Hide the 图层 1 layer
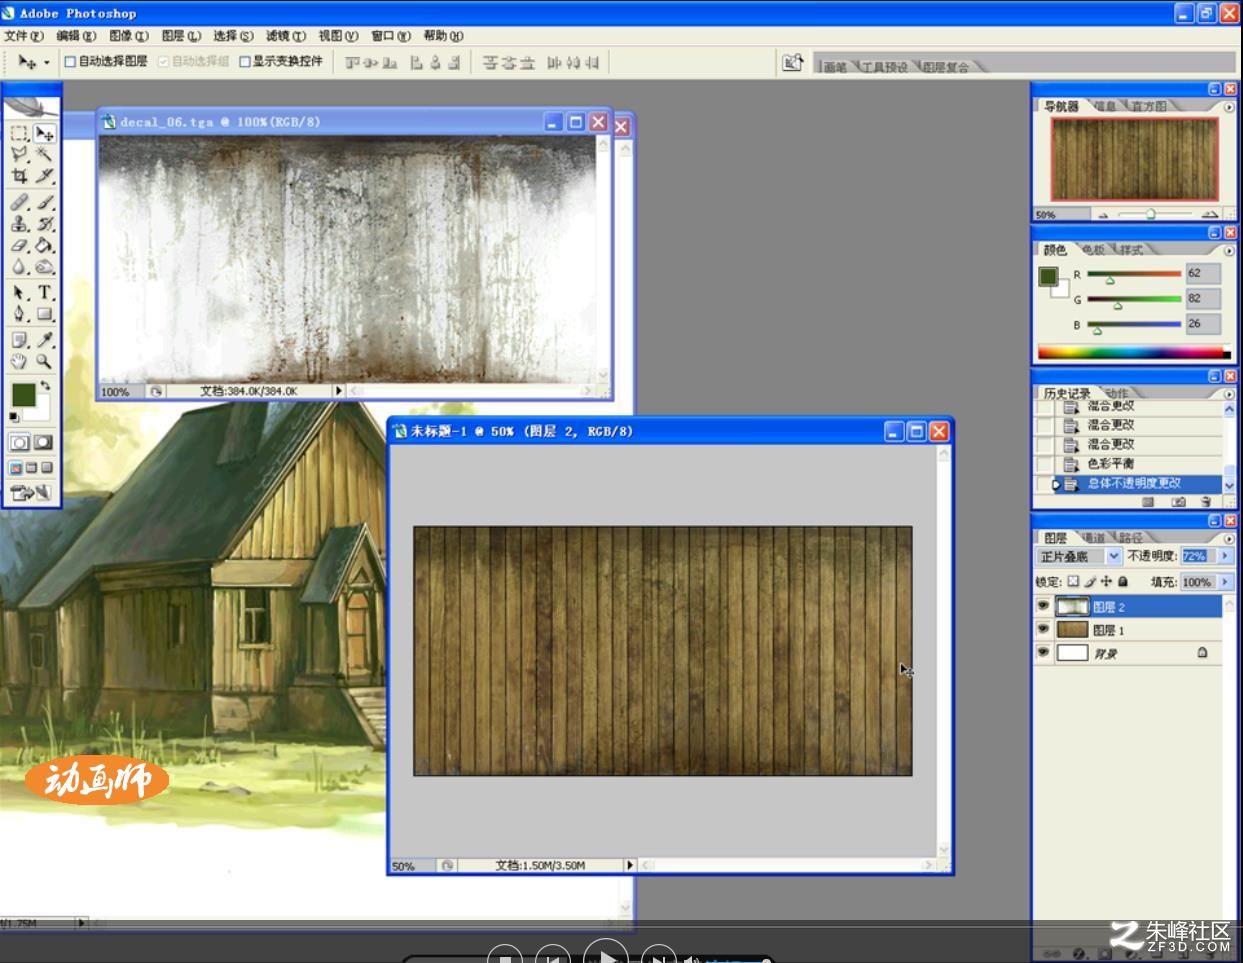The image size is (1243, 963). click(x=1043, y=630)
